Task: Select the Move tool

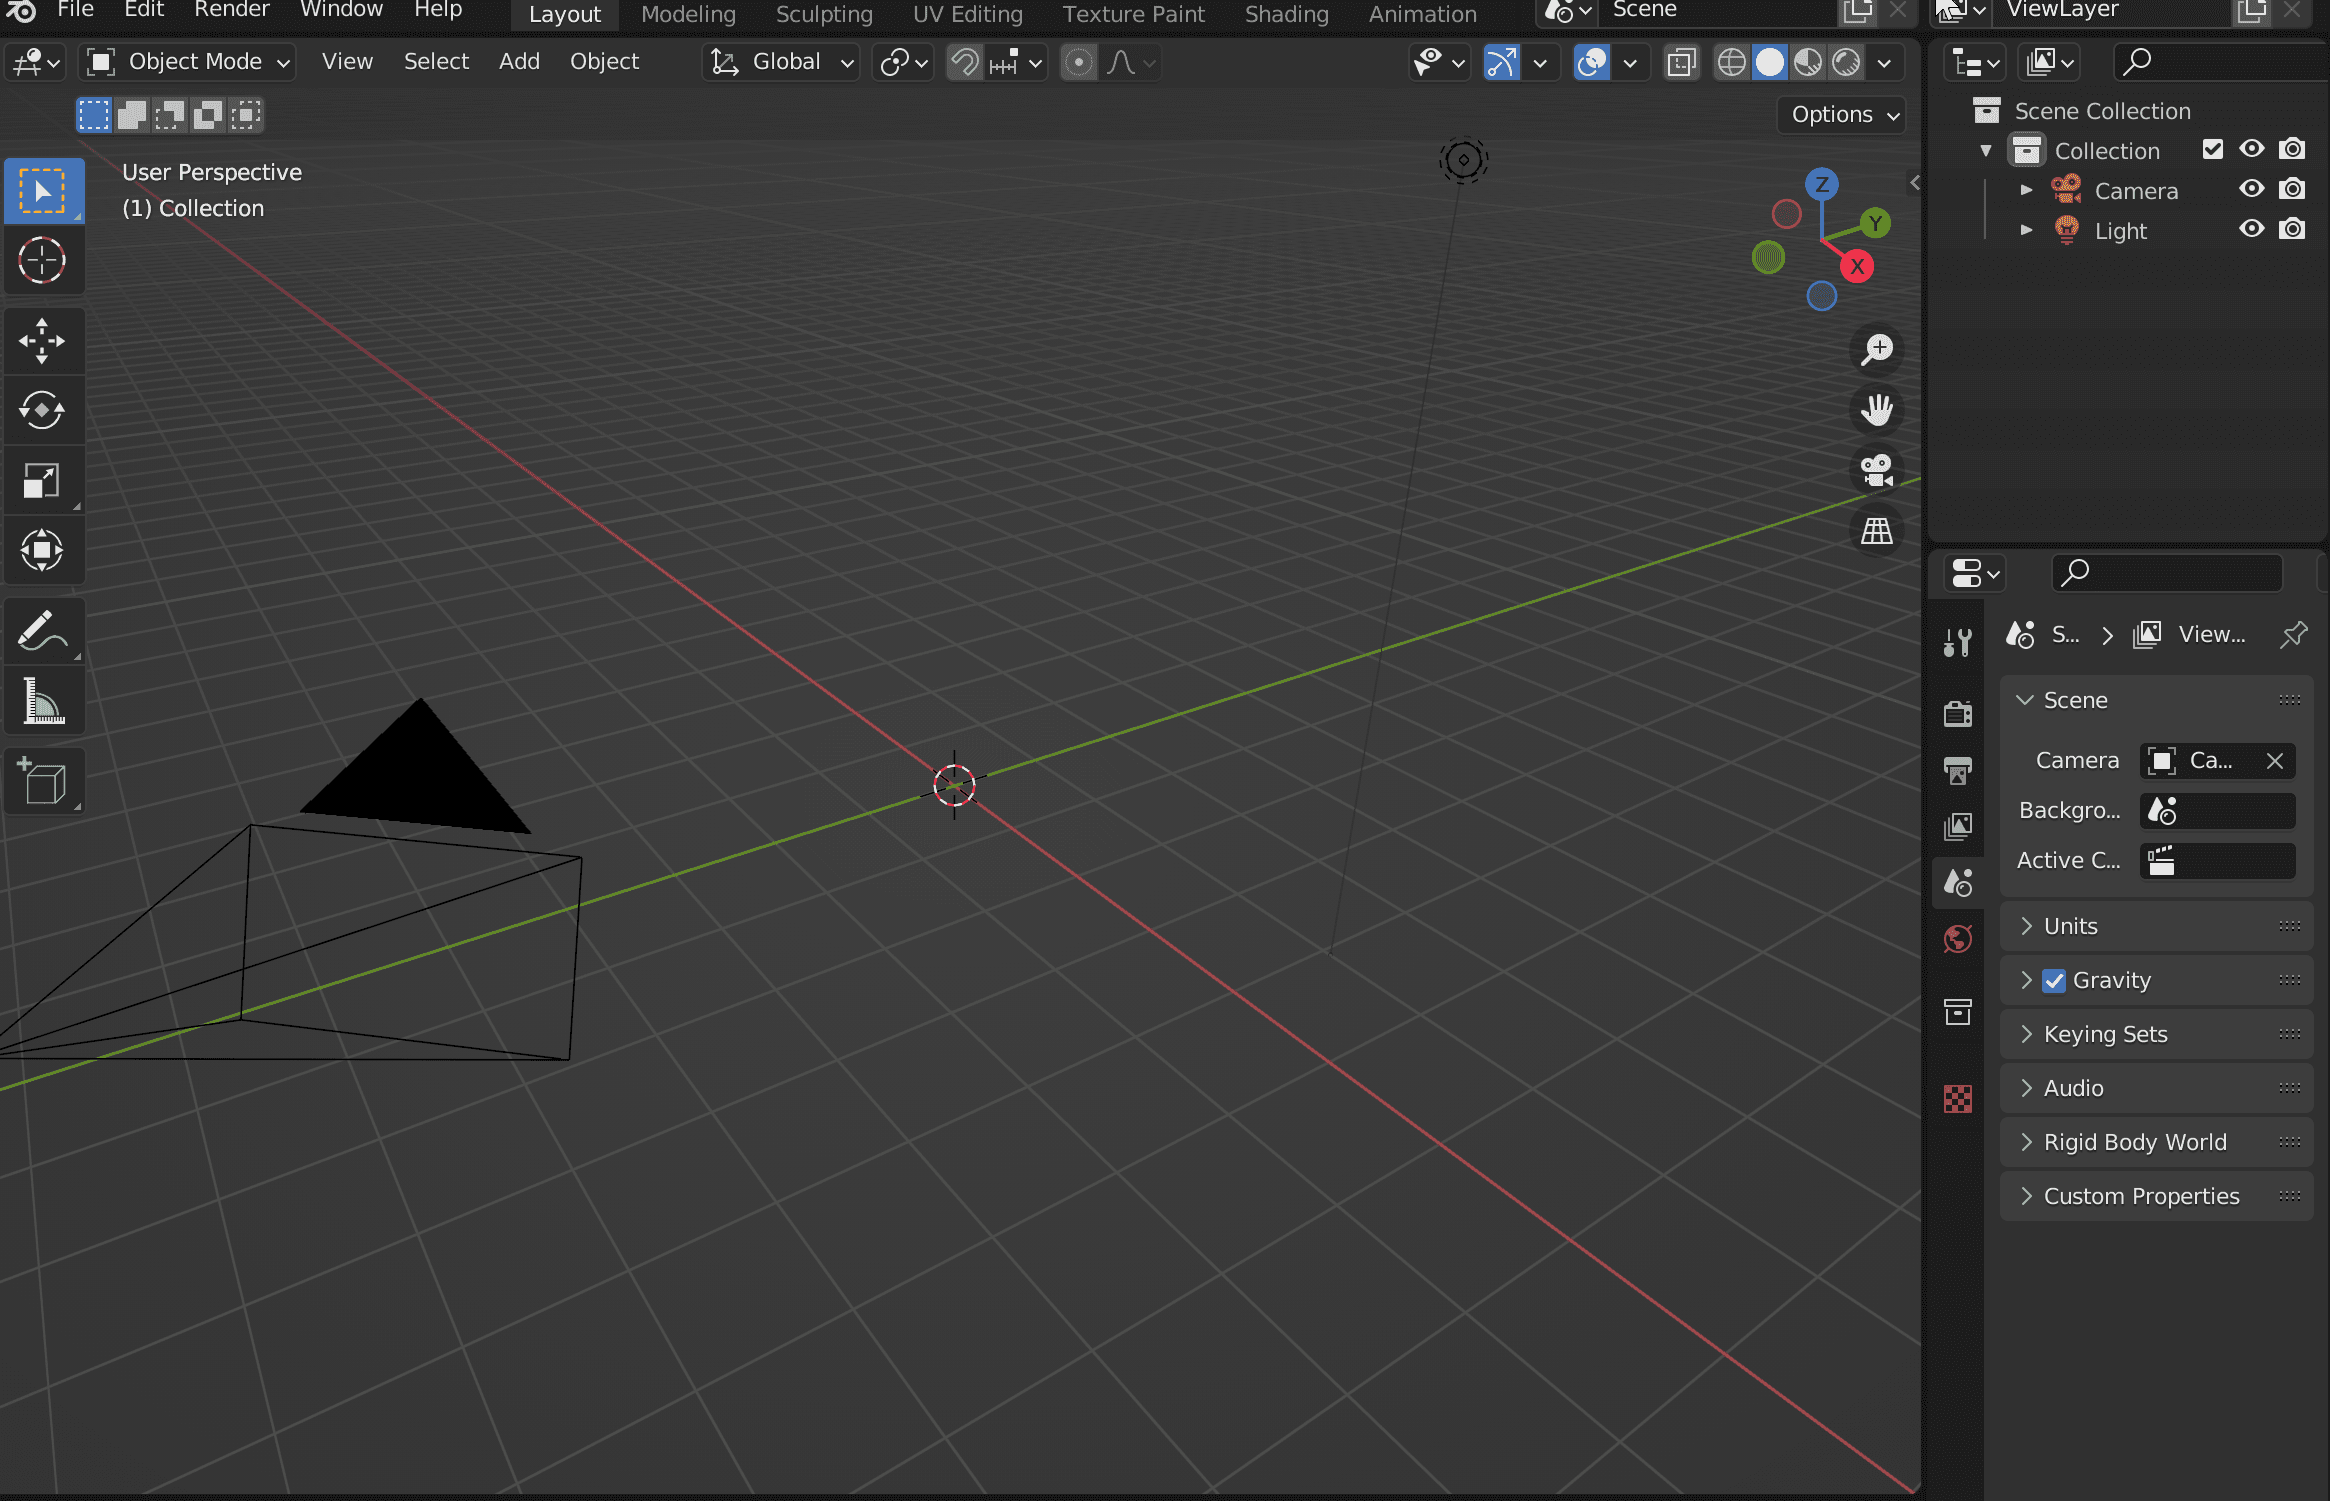Action: click(x=43, y=341)
